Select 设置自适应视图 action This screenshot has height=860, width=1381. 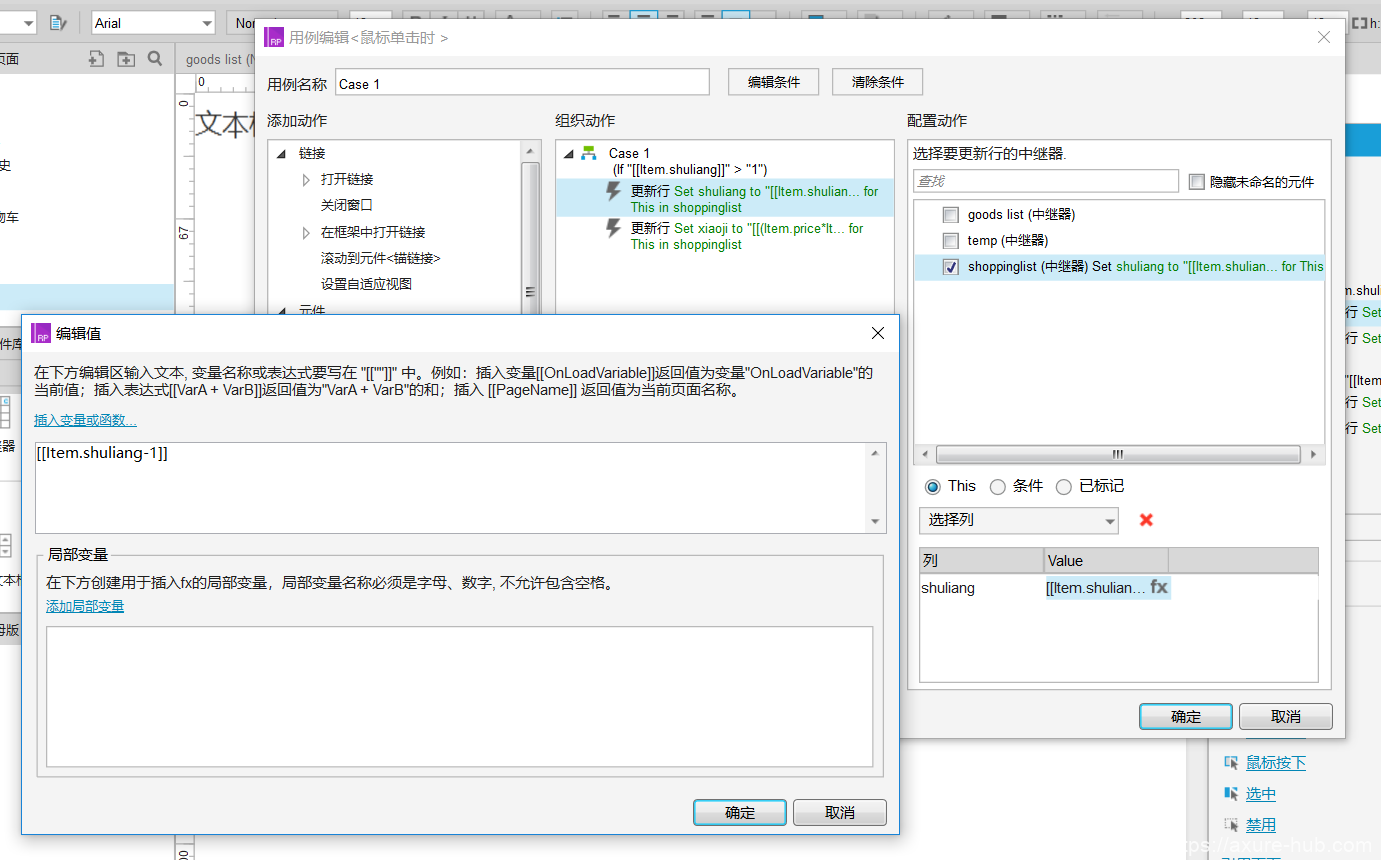pos(366,284)
